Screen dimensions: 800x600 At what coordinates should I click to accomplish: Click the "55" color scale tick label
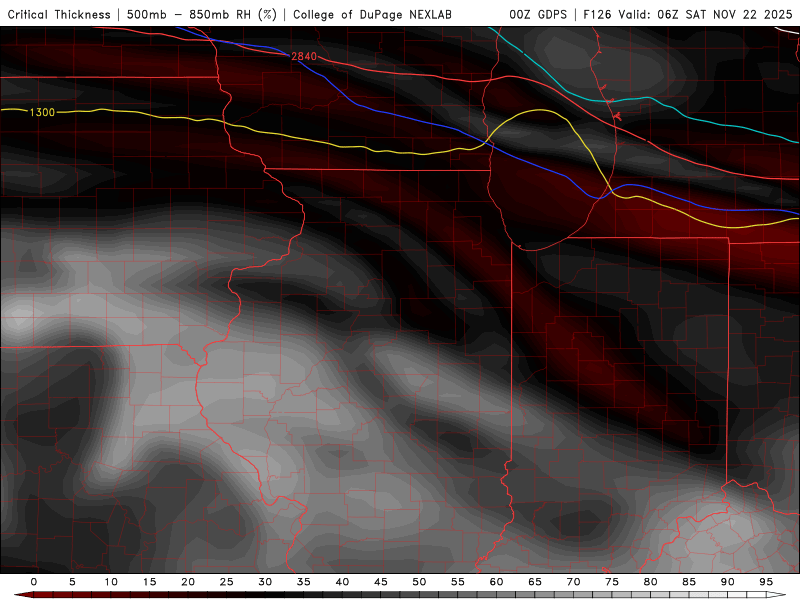click(458, 582)
